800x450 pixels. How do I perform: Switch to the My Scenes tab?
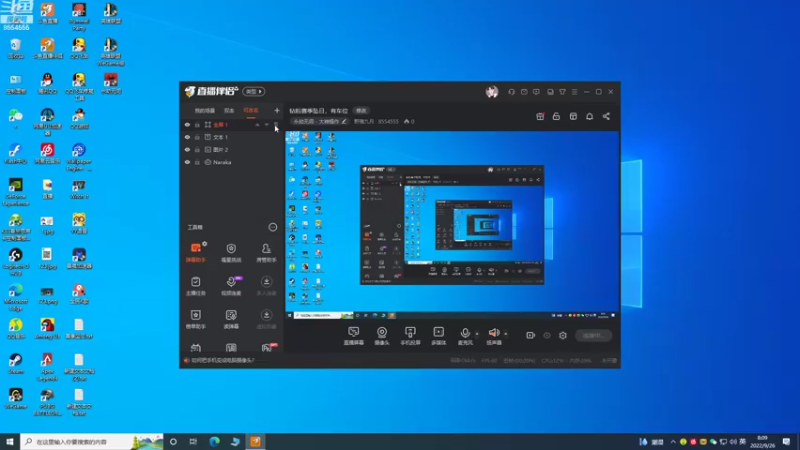pyautogui.click(x=205, y=111)
